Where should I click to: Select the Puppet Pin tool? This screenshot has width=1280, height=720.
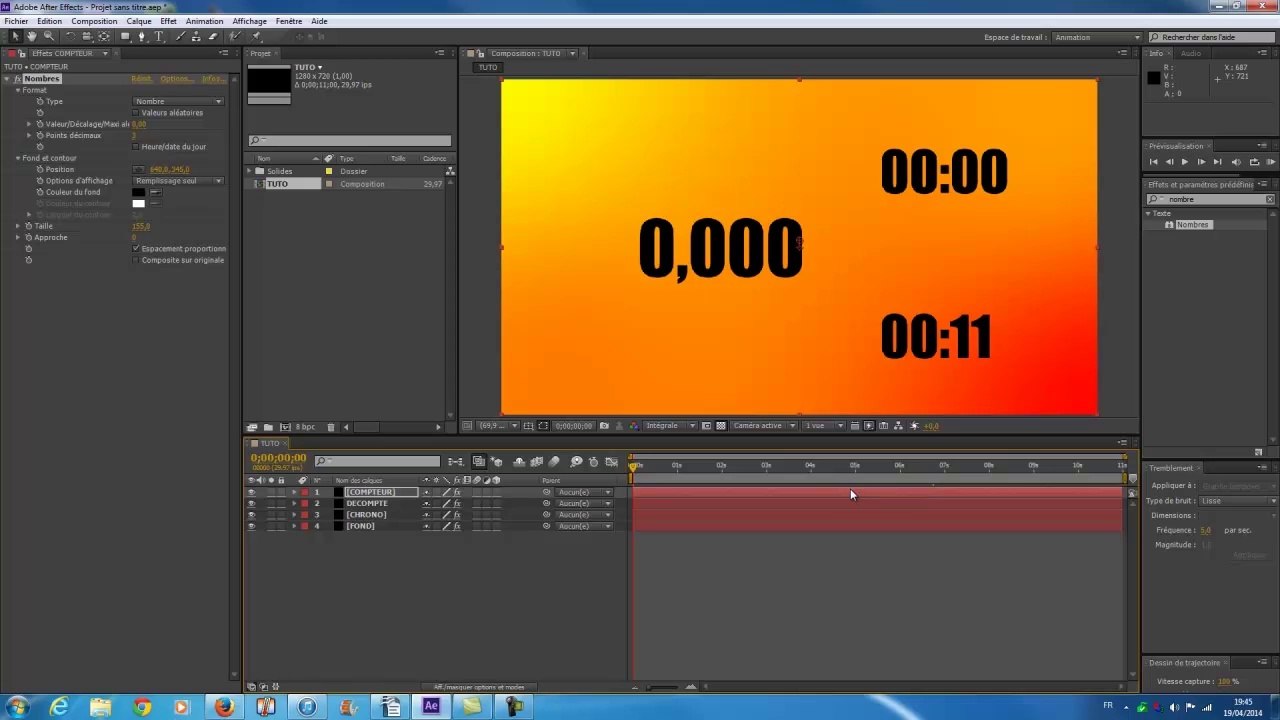pos(257,36)
